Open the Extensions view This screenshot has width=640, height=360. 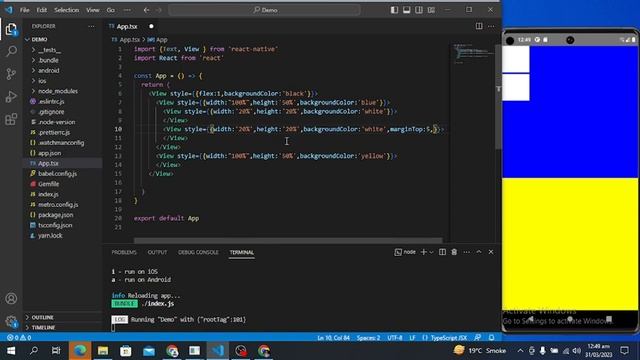[11, 119]
